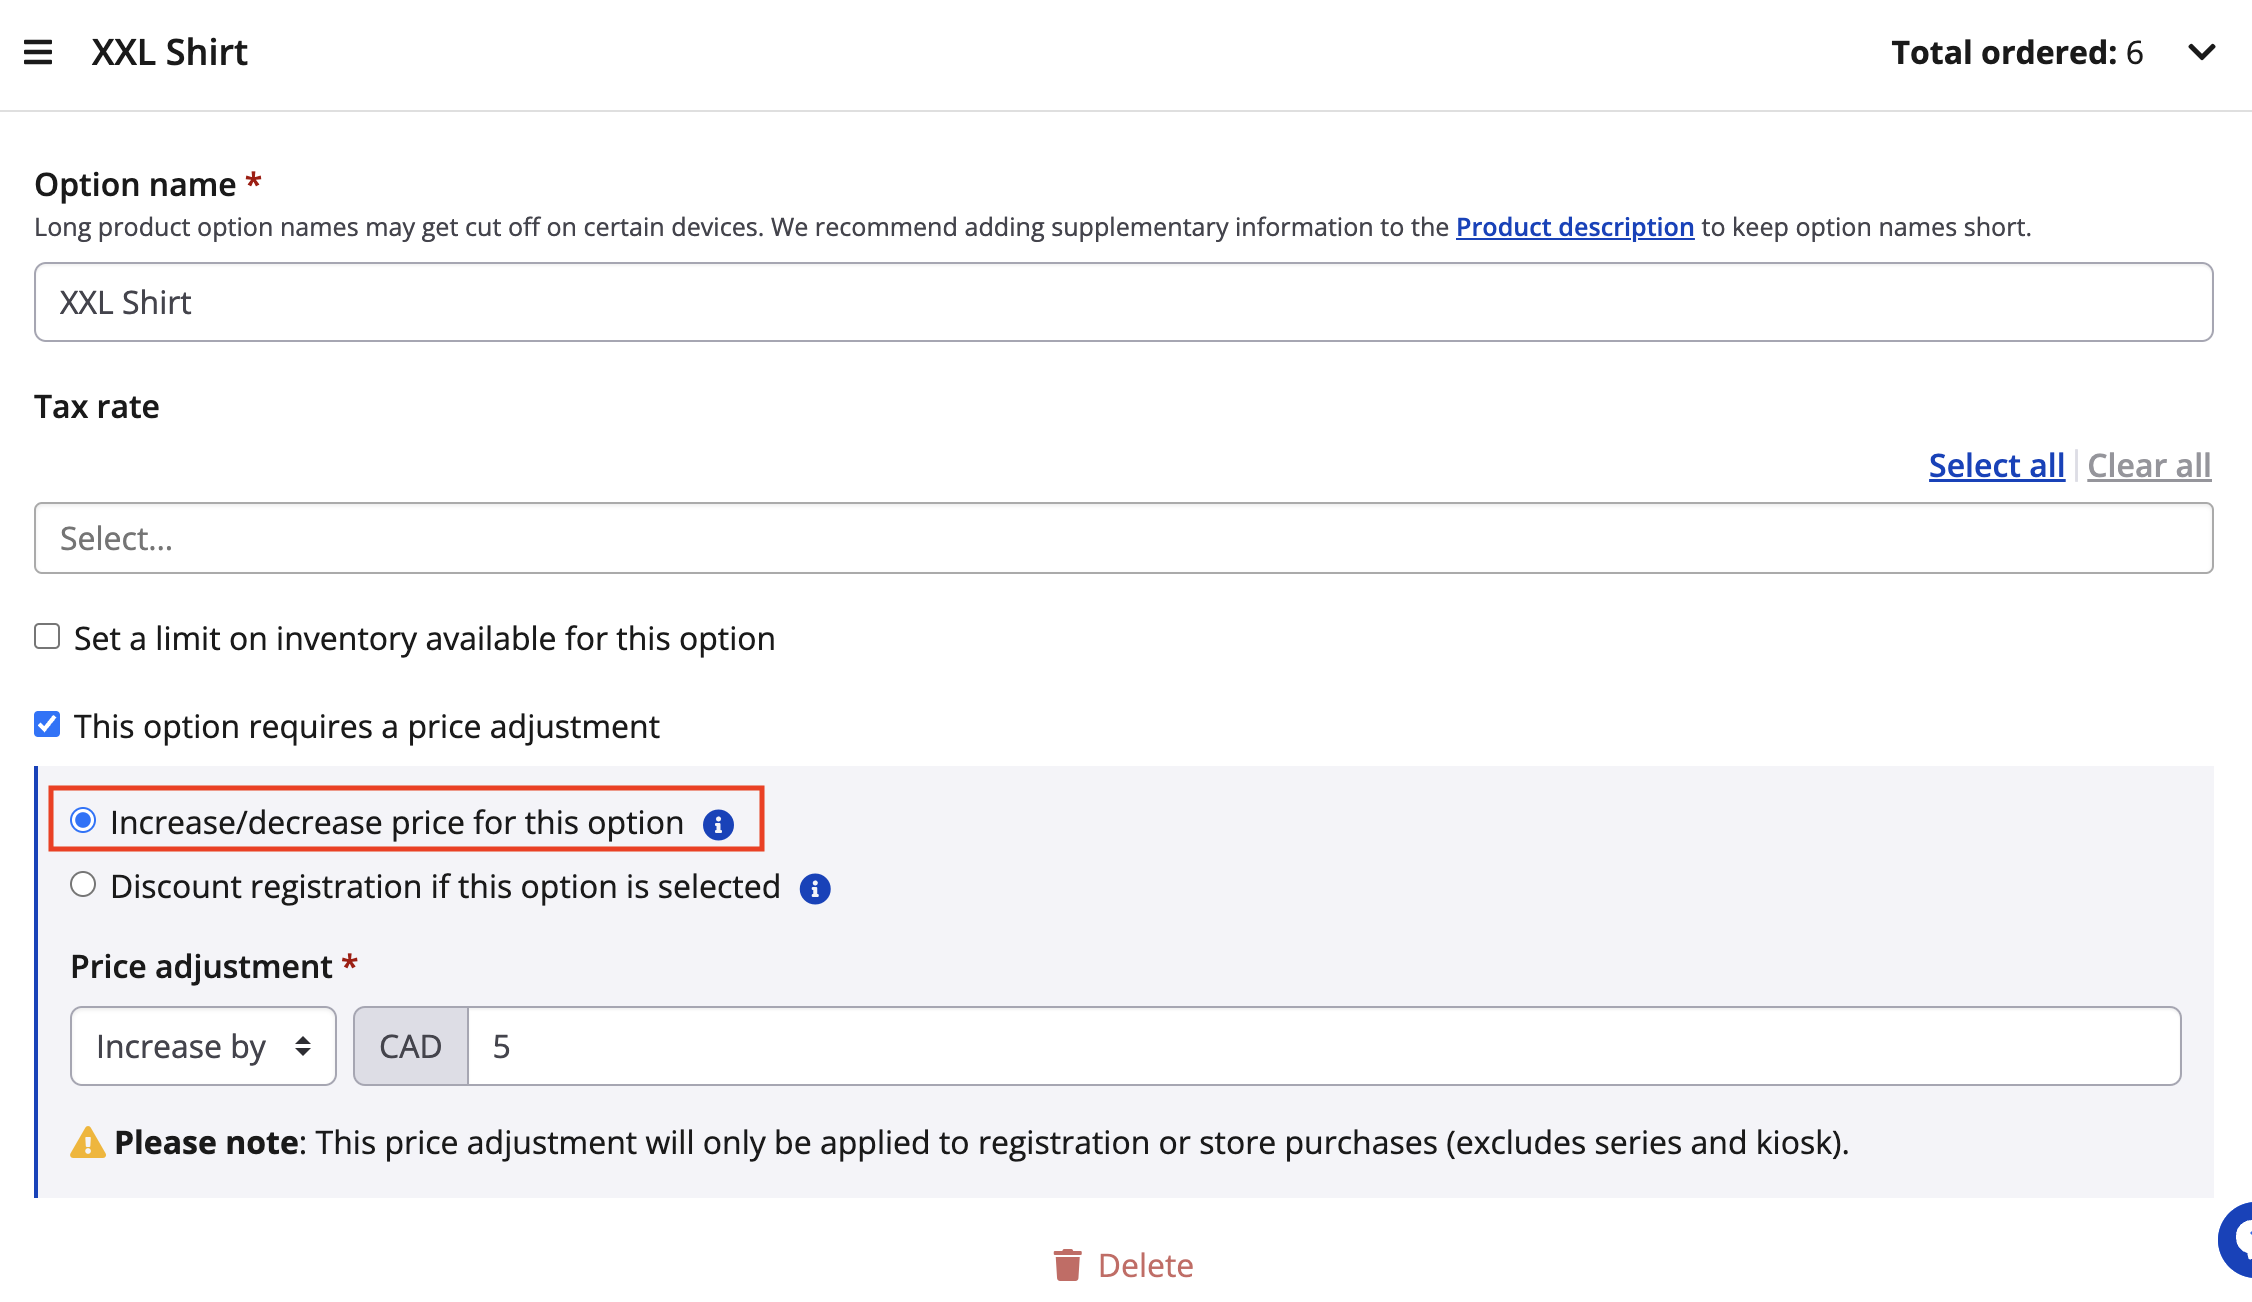Click the hamburger drag handle icon
The width and height of the screenshot is (2252, 1302).
click(38, 52)
